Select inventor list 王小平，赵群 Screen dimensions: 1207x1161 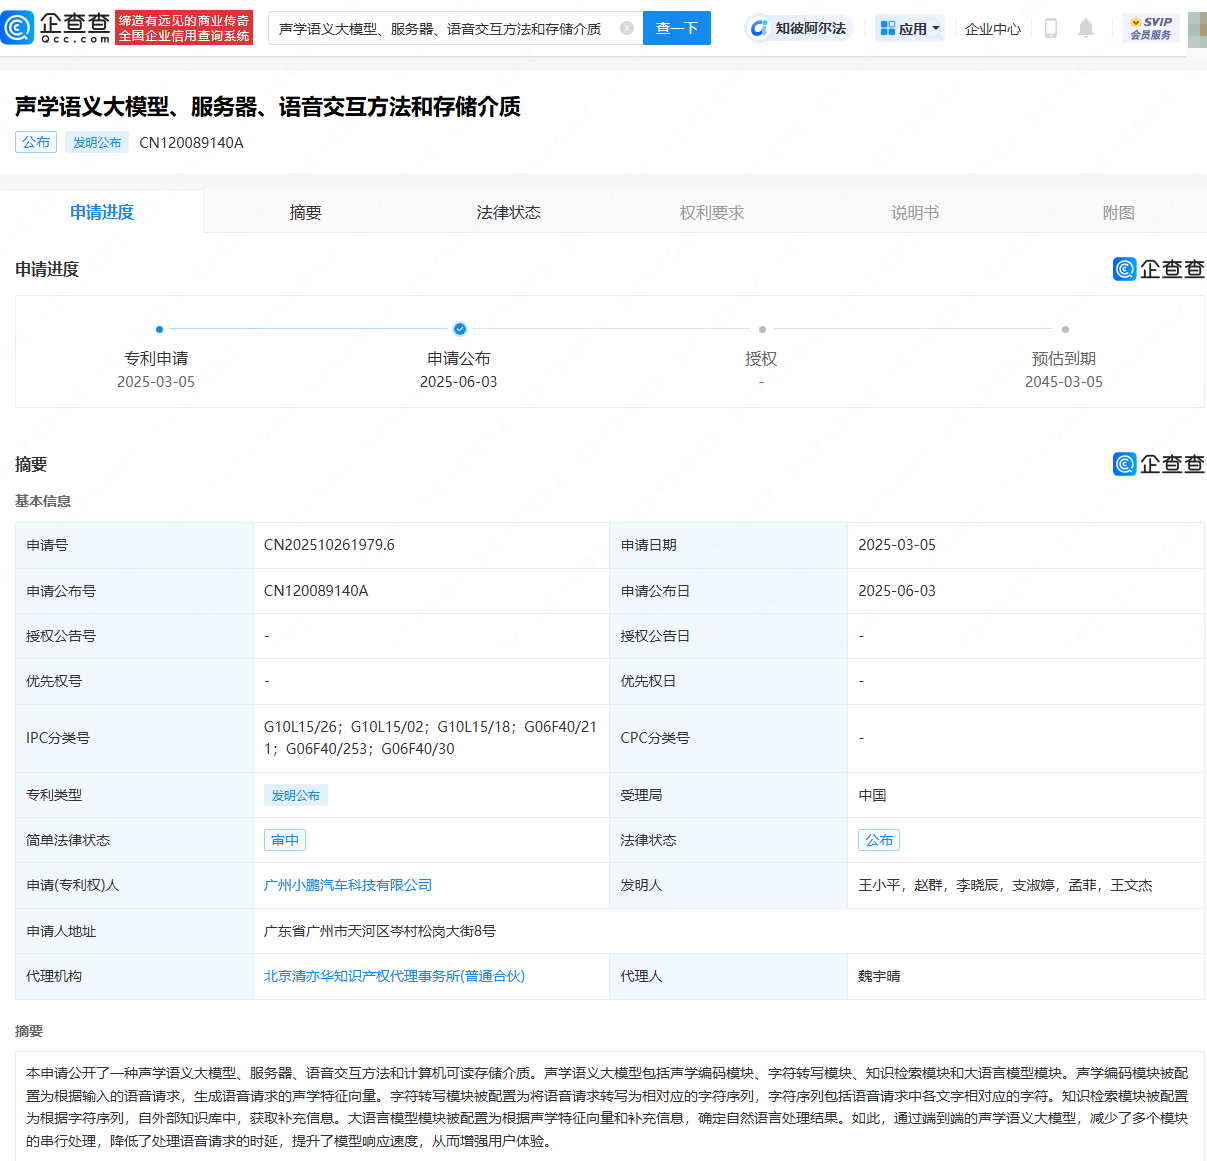[1005, 885]
